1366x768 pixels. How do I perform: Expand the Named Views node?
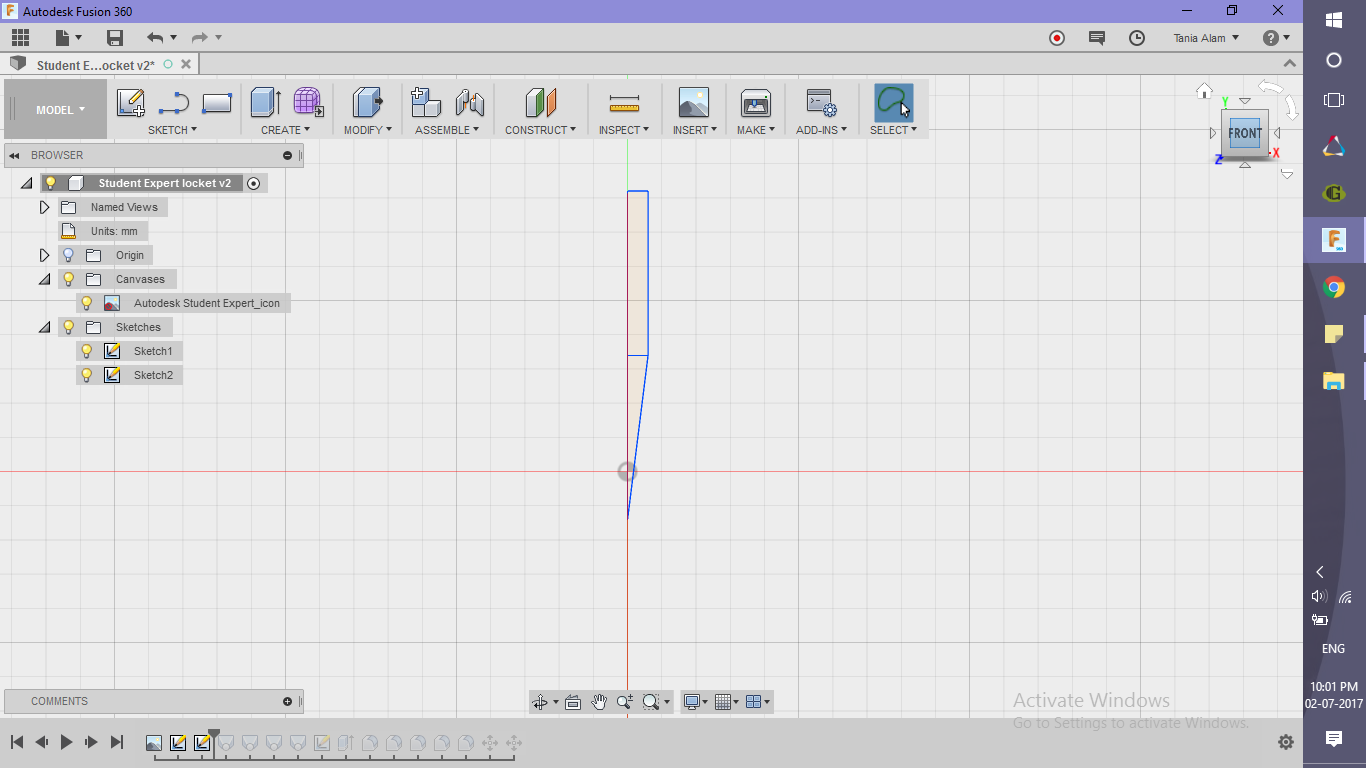pyautogui.click(x=44, y=207)
